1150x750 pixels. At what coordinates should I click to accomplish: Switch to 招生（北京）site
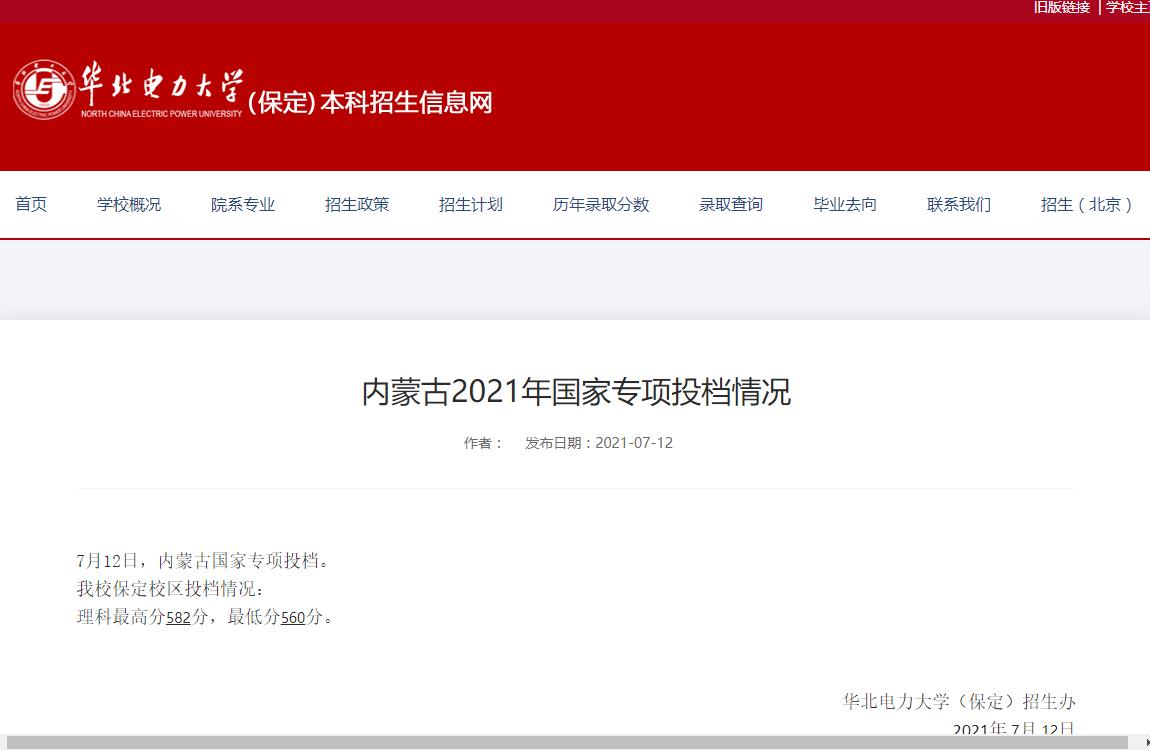(1088, 205)
